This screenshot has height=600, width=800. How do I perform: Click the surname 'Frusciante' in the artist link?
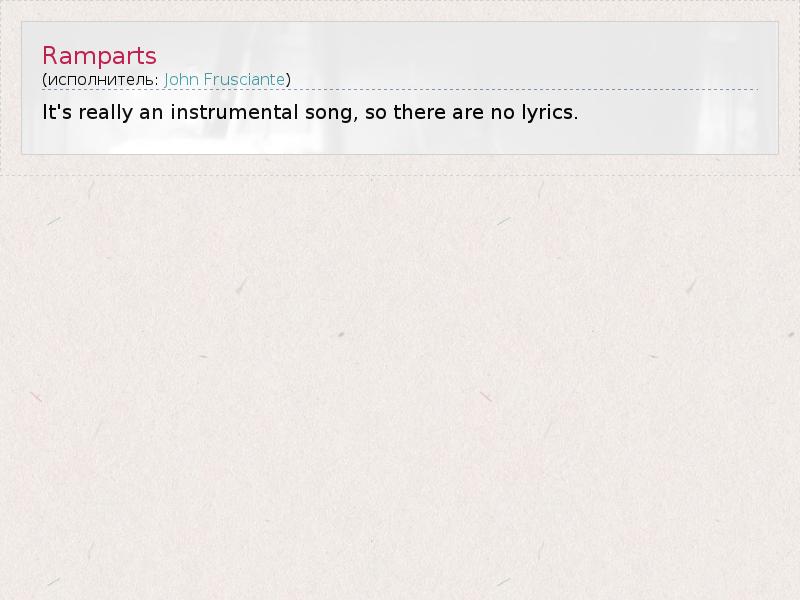point(243,79)
